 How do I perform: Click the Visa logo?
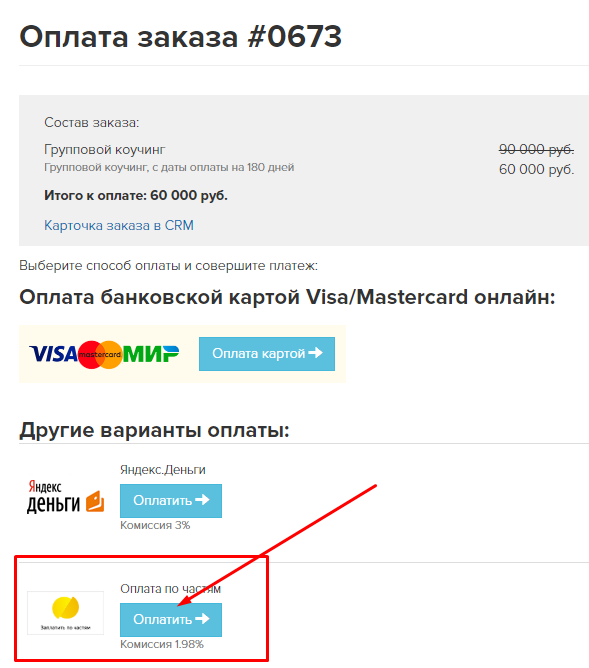point(53,354)
